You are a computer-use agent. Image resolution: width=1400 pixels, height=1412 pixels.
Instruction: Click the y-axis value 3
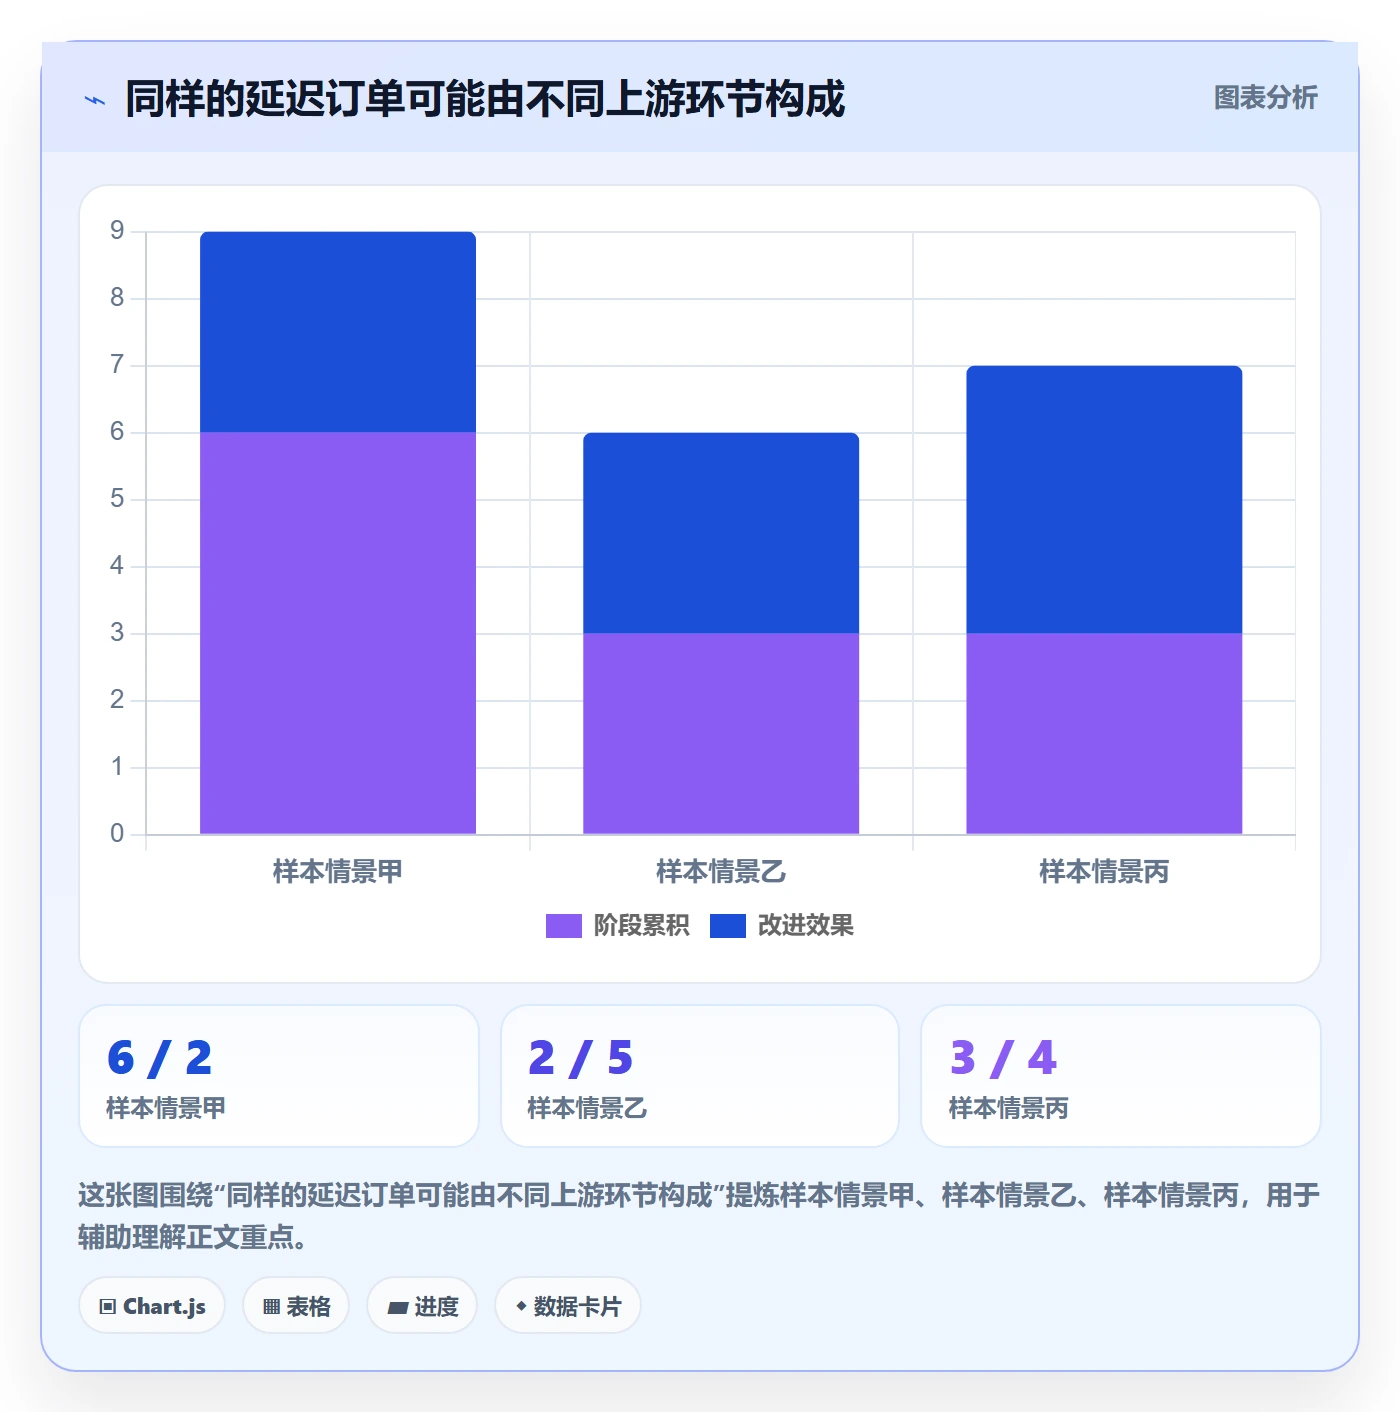(117, 633)
